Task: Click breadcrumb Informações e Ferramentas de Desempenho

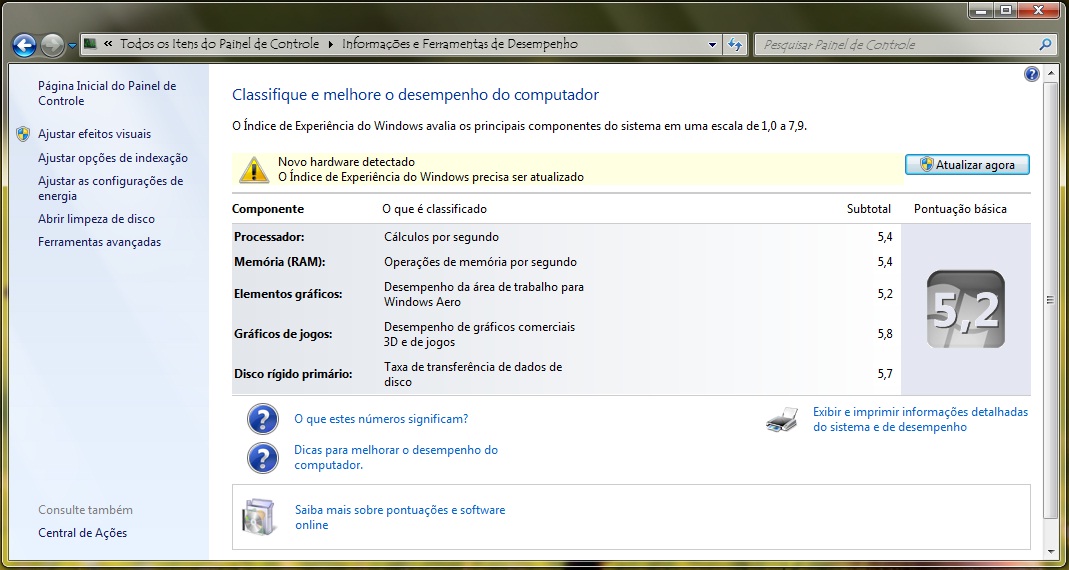Action: tap(460, 44)
